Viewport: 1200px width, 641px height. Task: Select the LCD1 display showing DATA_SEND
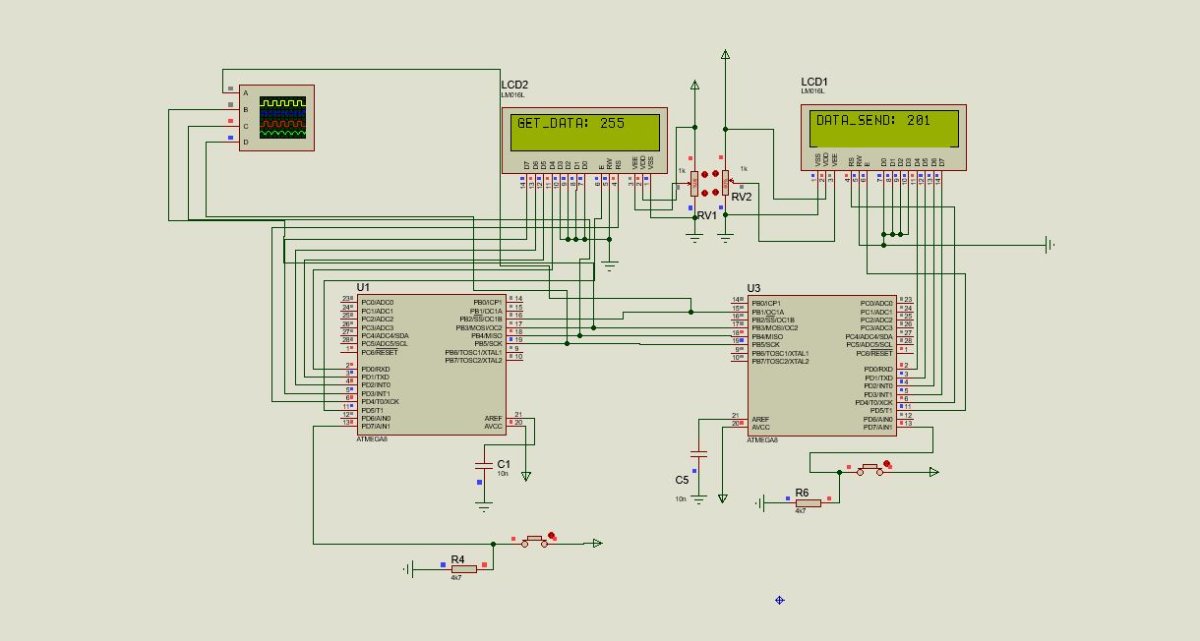pos(883,137)
